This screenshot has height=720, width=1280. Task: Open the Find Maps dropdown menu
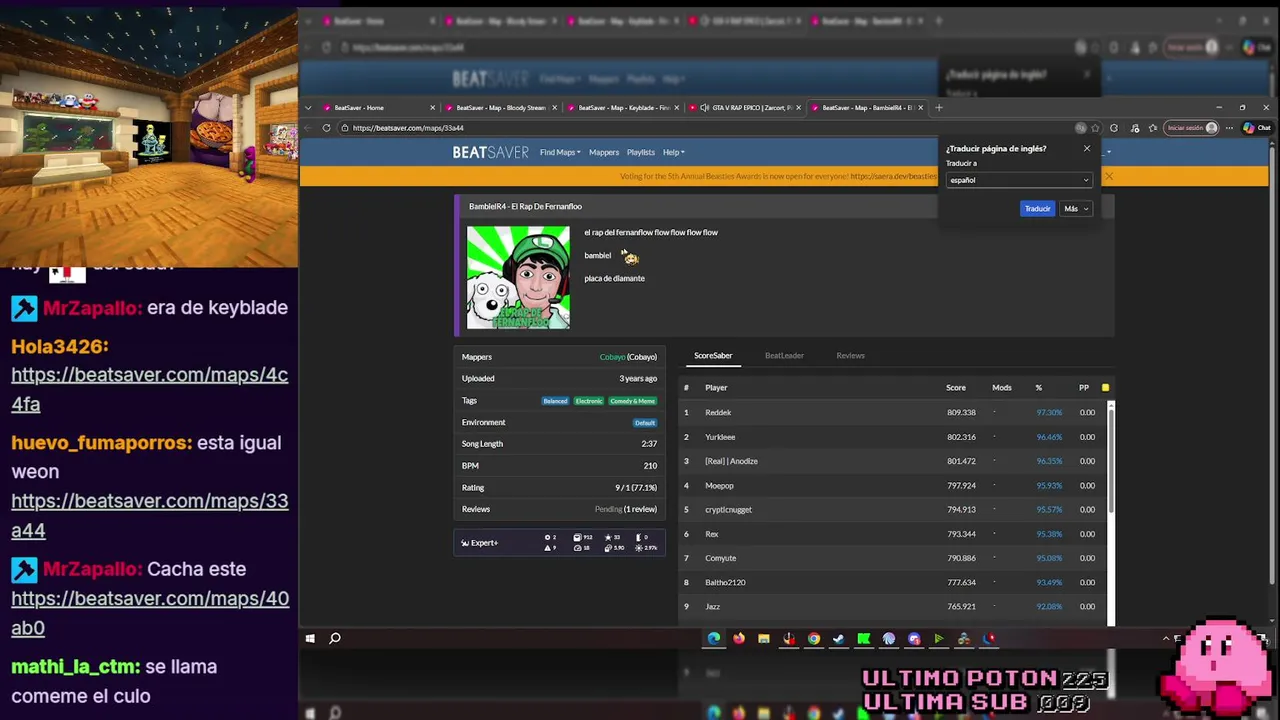(x=560, y=152)
